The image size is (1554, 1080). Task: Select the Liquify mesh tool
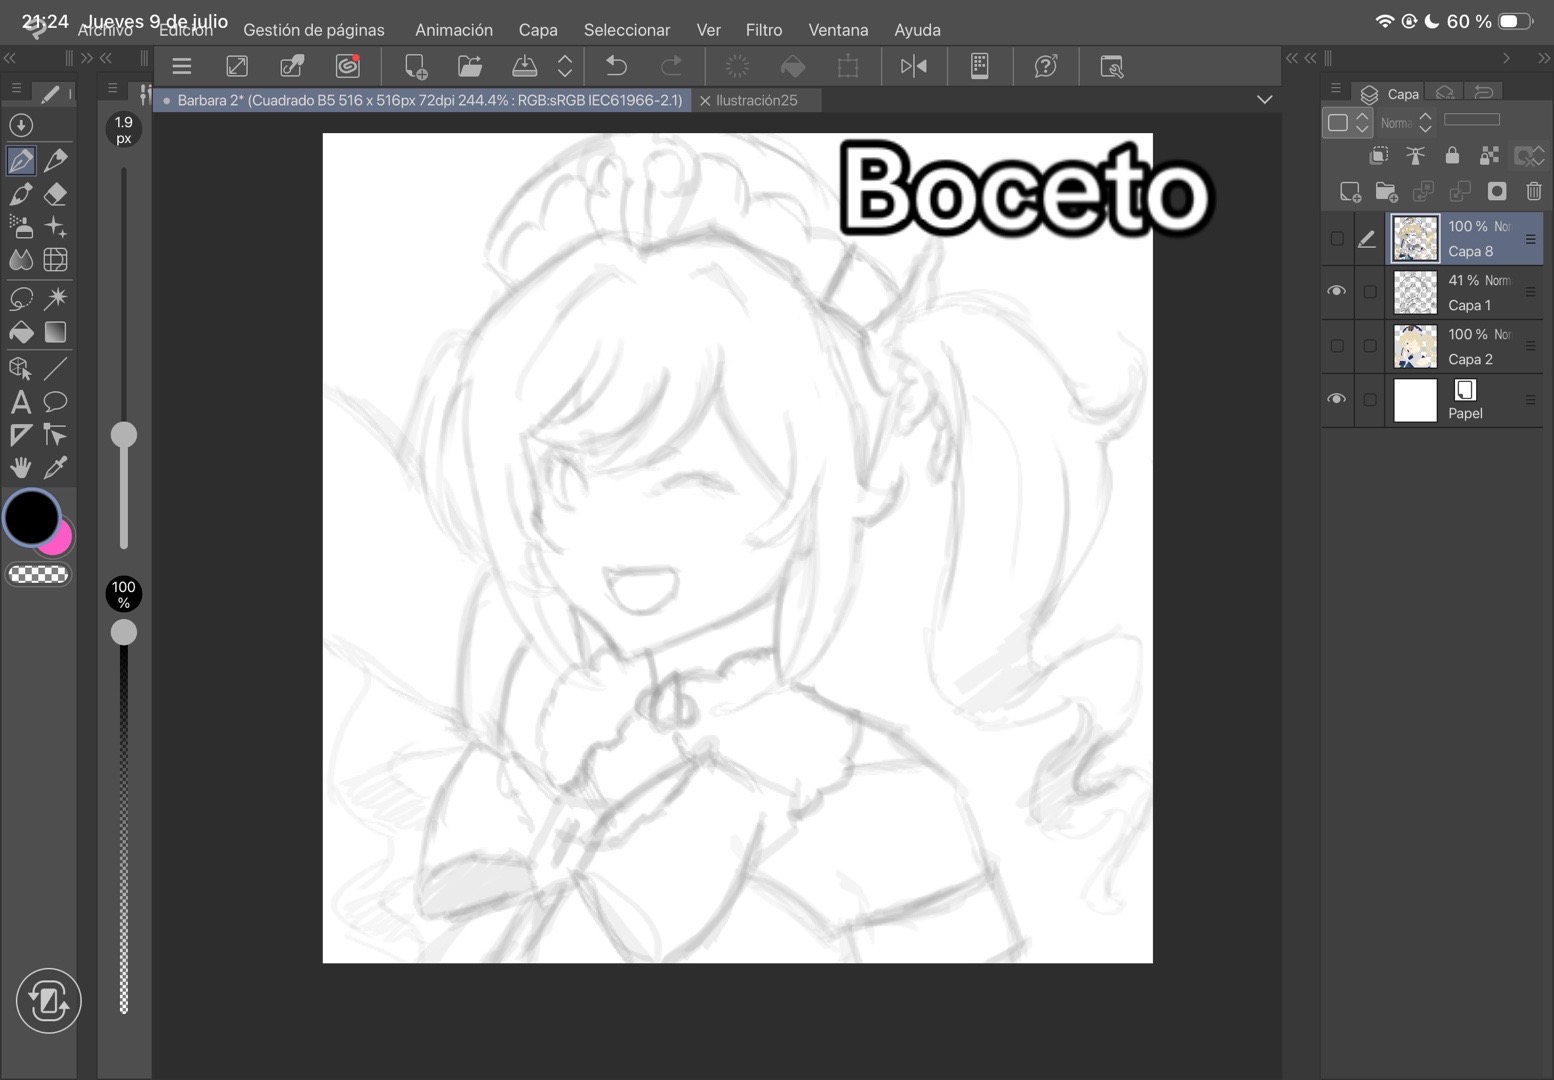point(56,260)
